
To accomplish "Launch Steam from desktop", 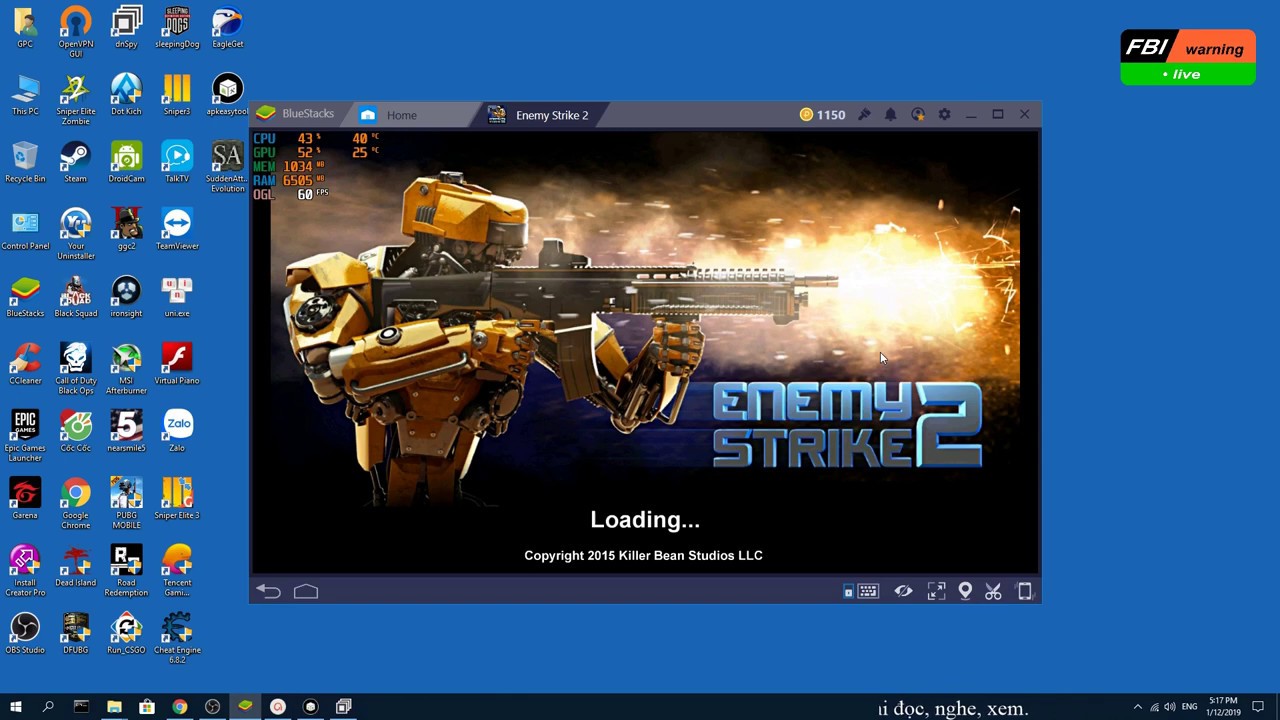I will (x=76, y=162).
